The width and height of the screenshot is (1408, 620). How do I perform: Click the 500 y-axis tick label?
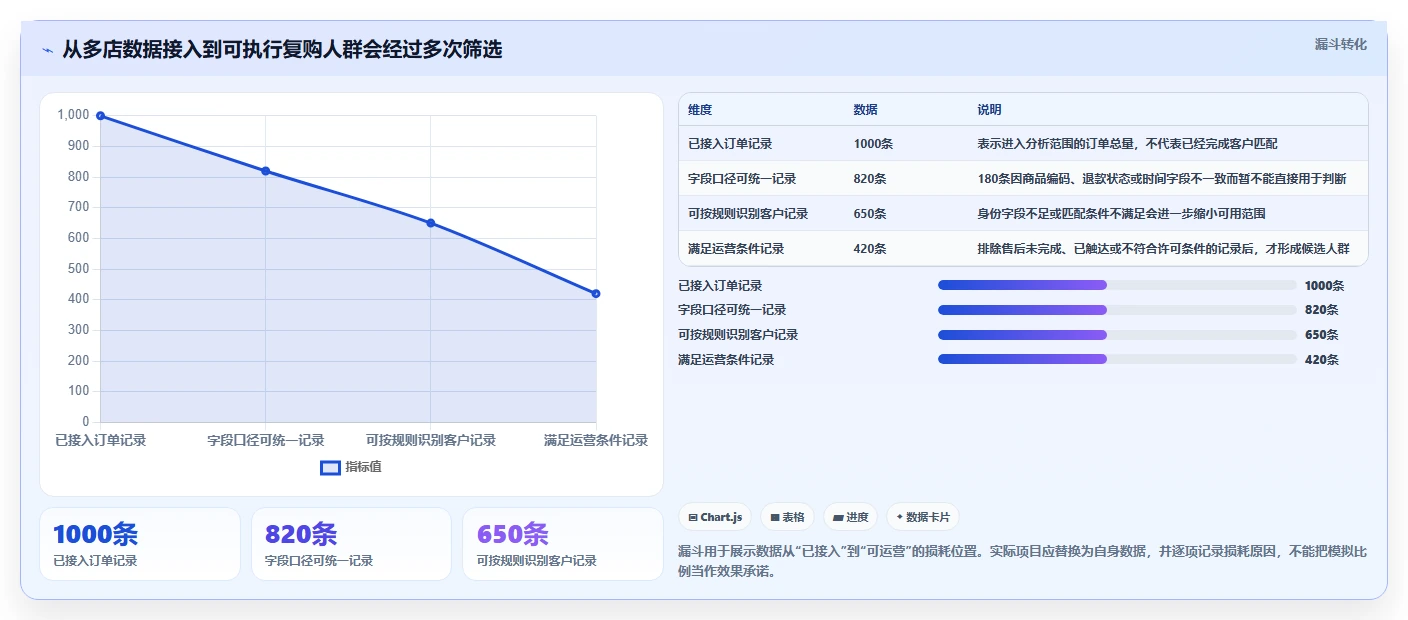pos(79,268)
